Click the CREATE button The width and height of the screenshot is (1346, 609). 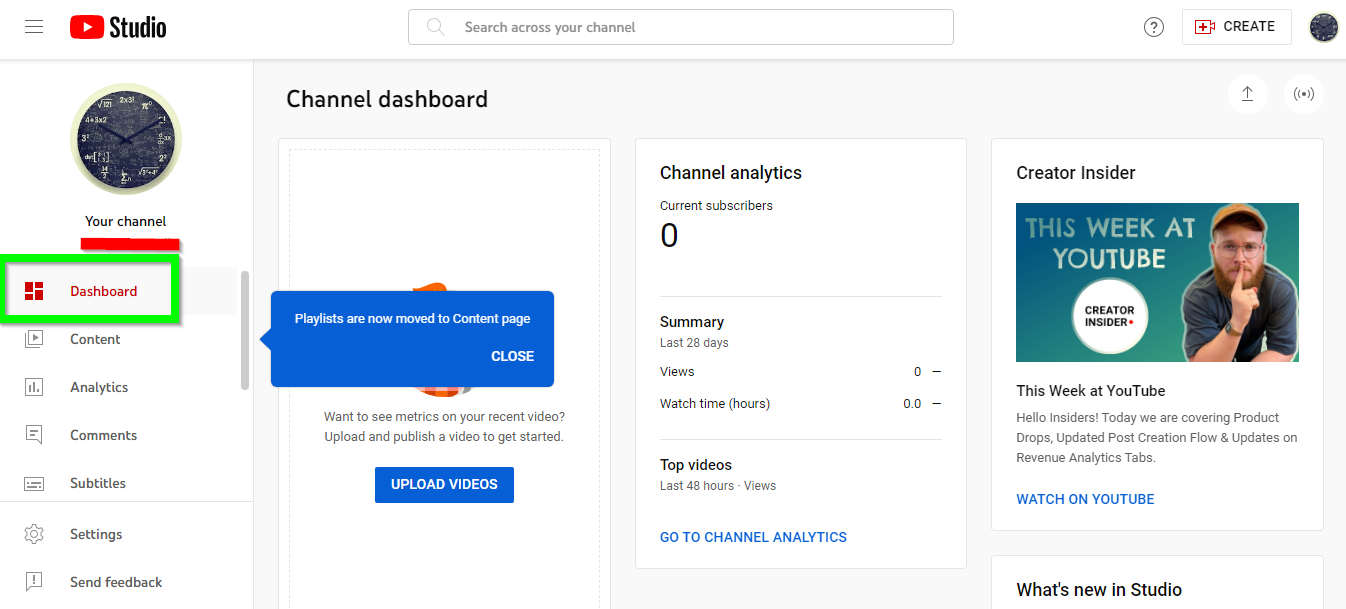click(x=1236, y=27)
